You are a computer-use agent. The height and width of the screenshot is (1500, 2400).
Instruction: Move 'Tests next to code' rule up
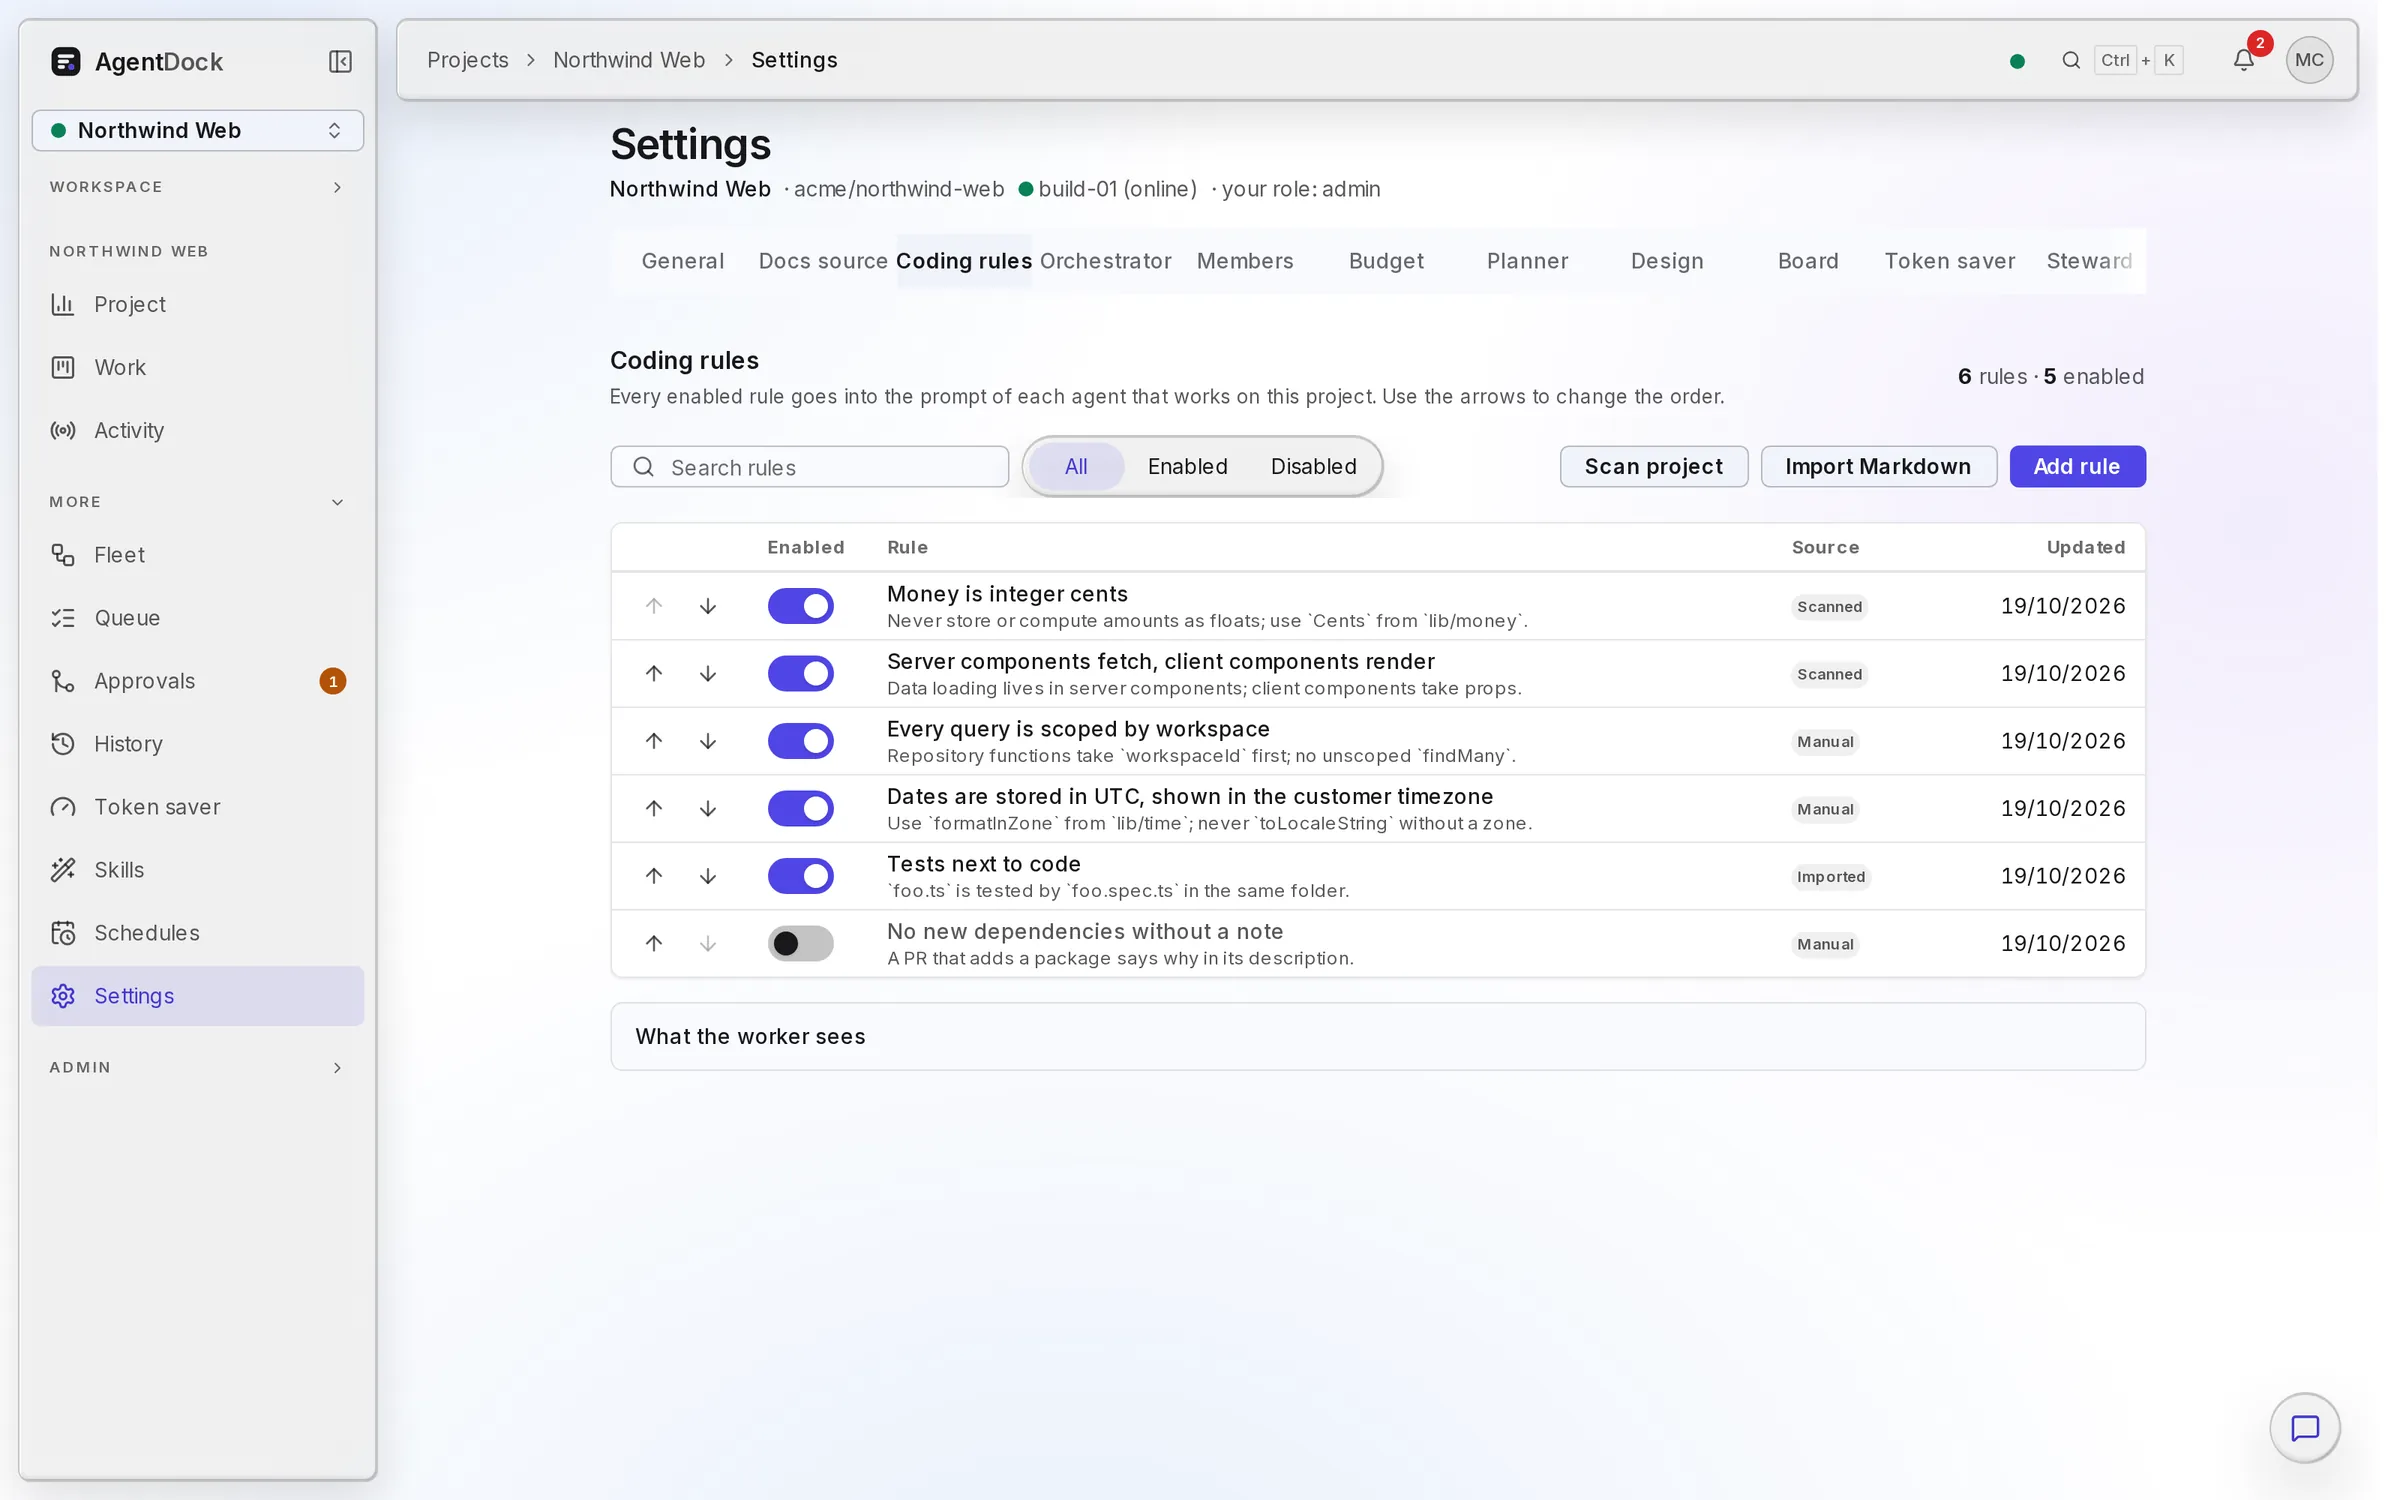(x=654, y=876)
